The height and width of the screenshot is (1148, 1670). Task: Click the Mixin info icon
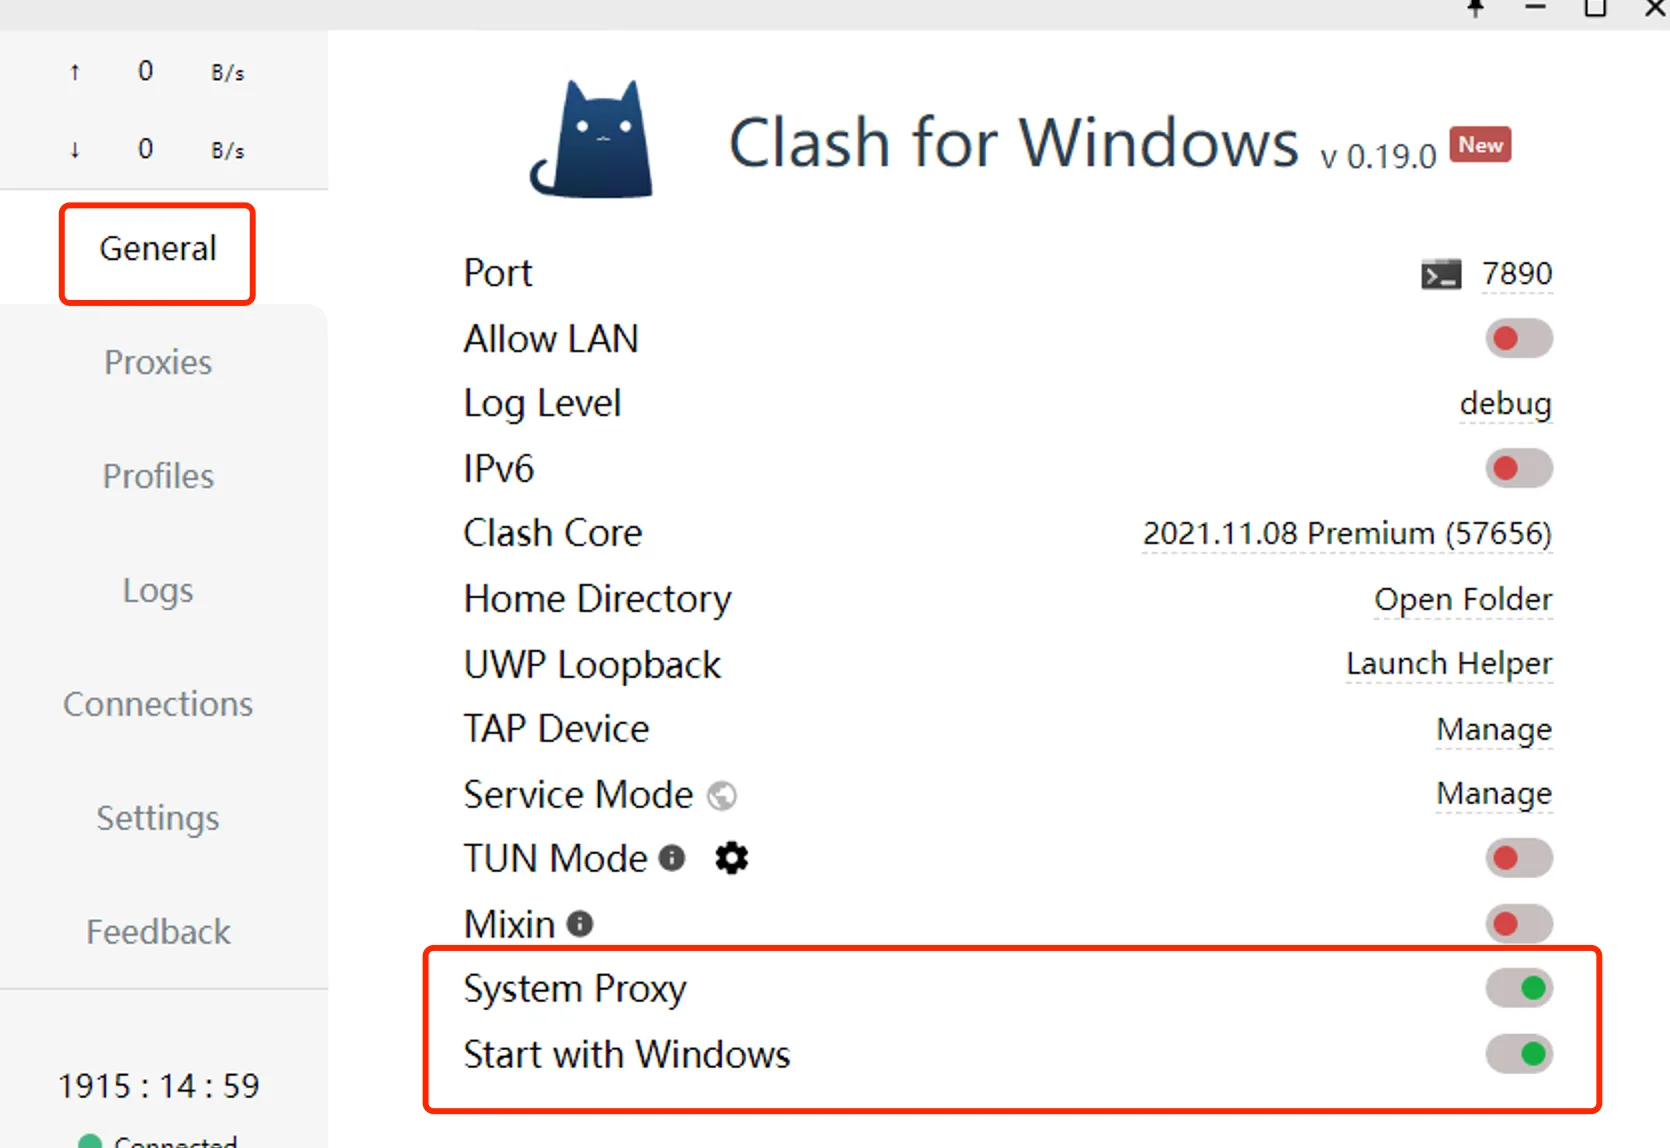pyautogui.click(x=580, y=923)
